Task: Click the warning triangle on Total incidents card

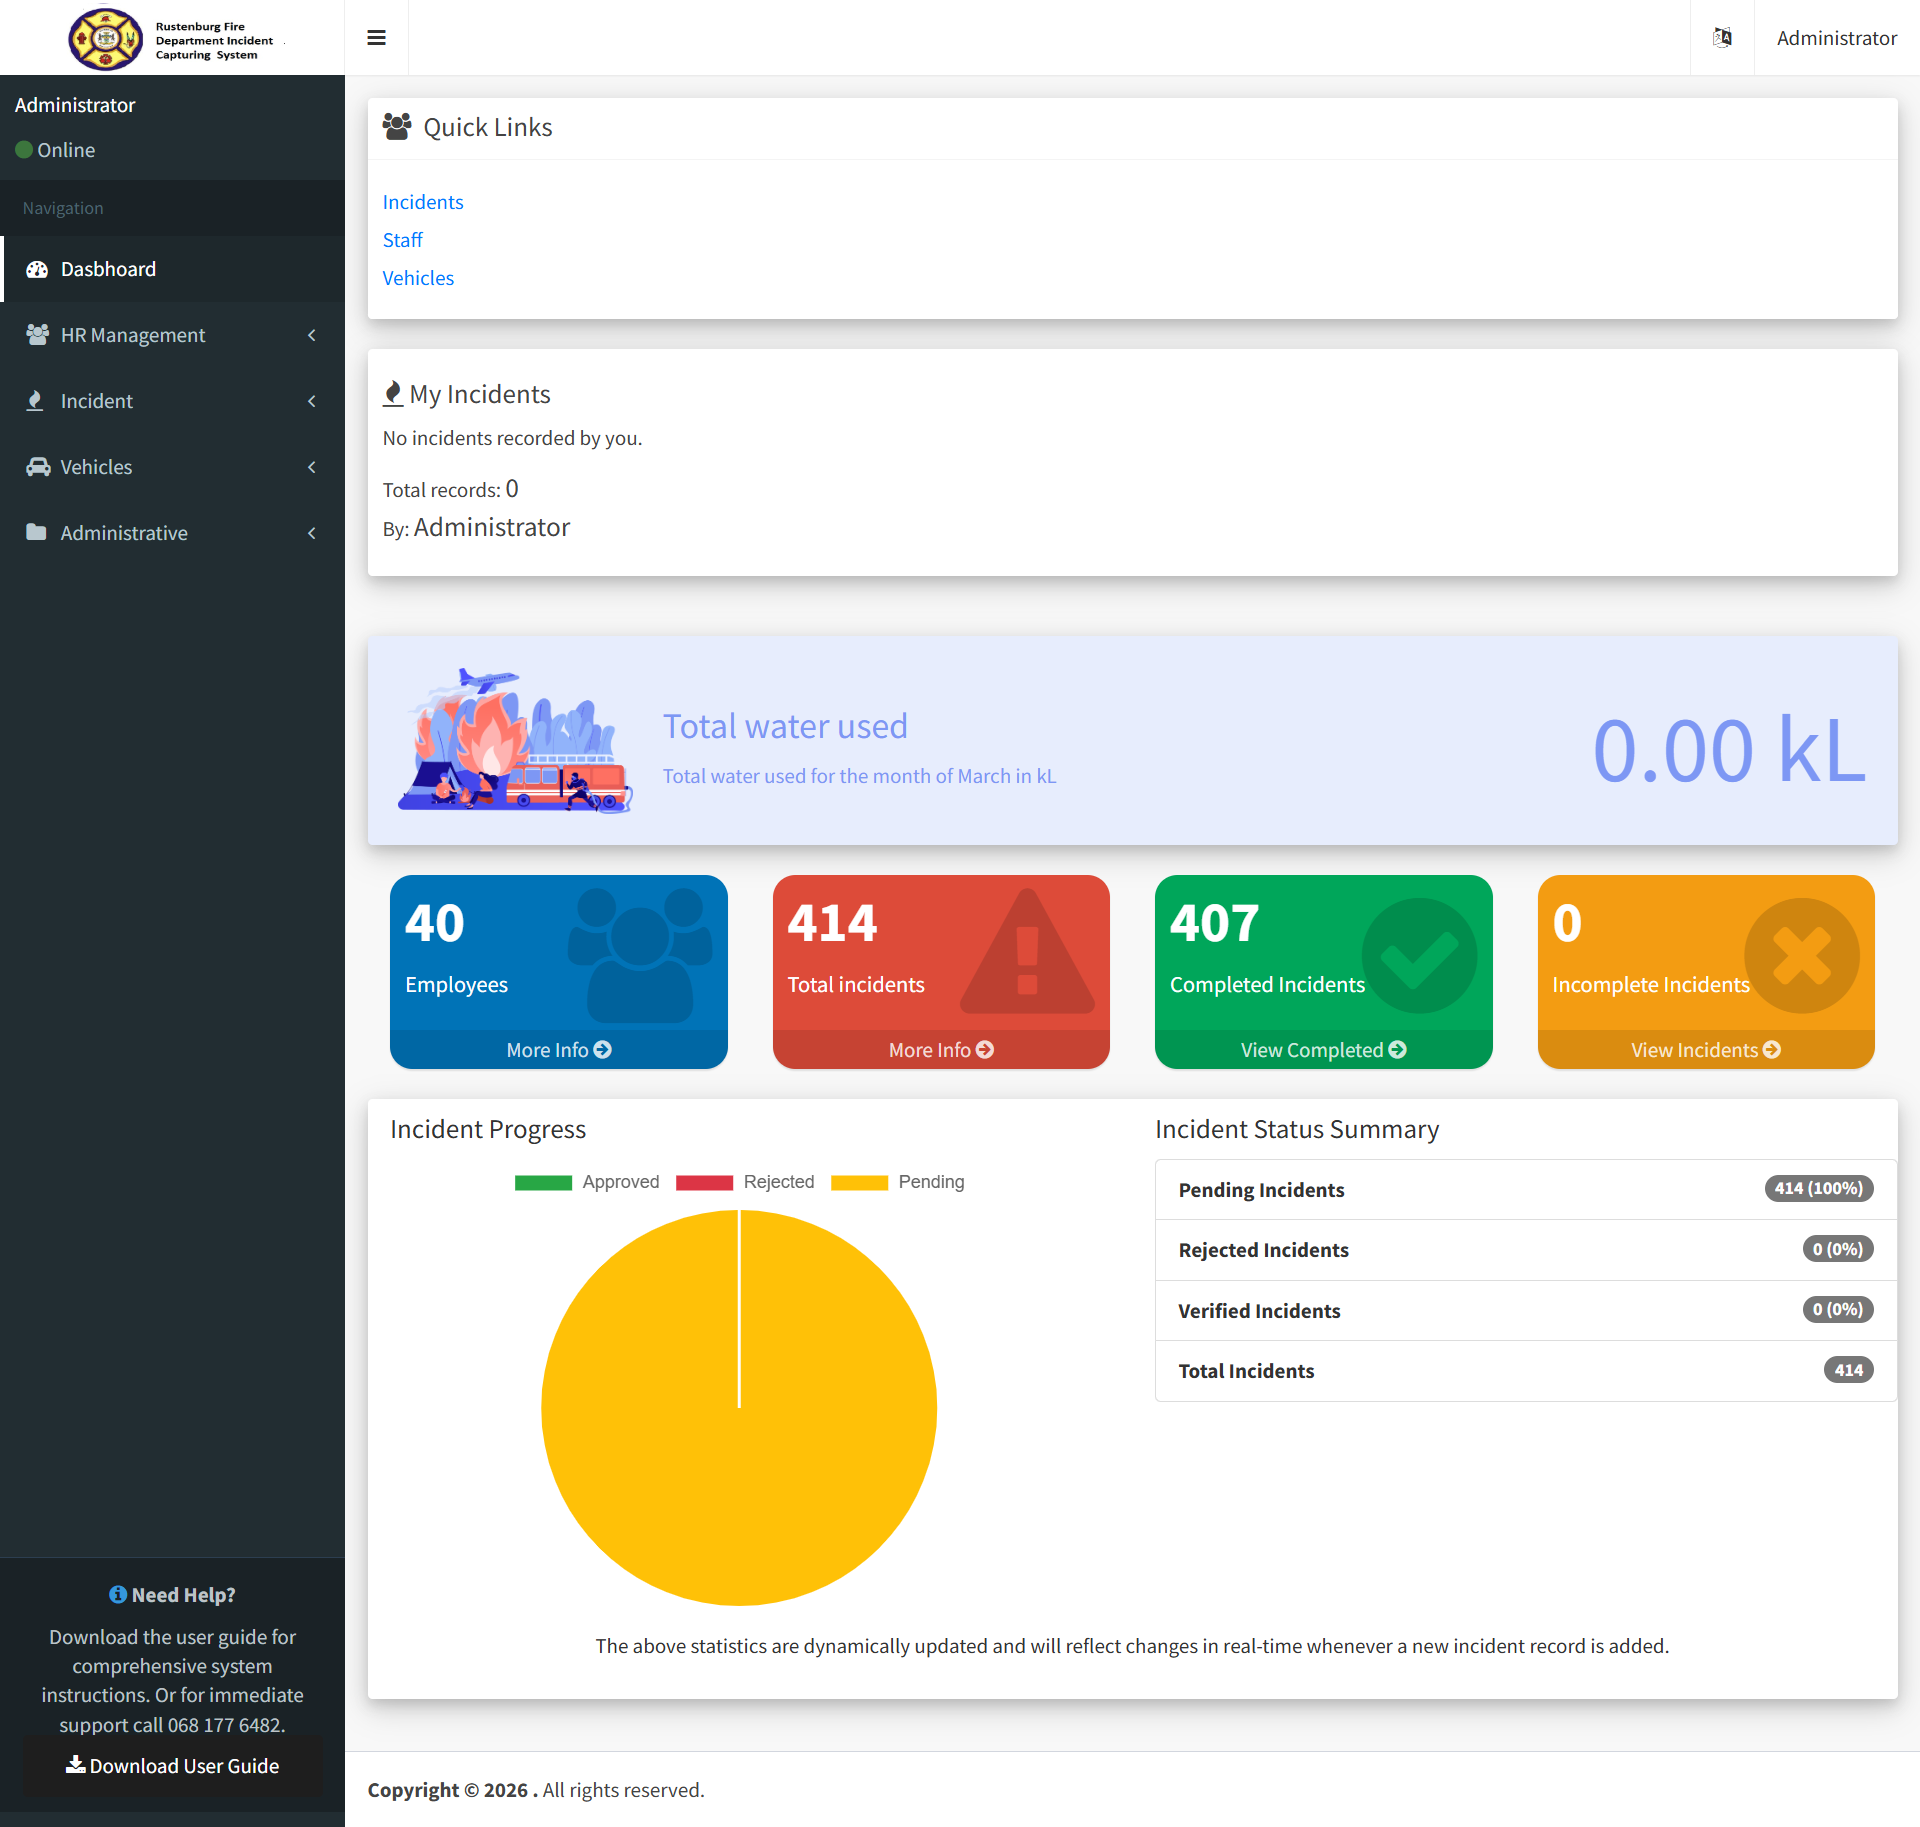Action: tap(1027, 951)
